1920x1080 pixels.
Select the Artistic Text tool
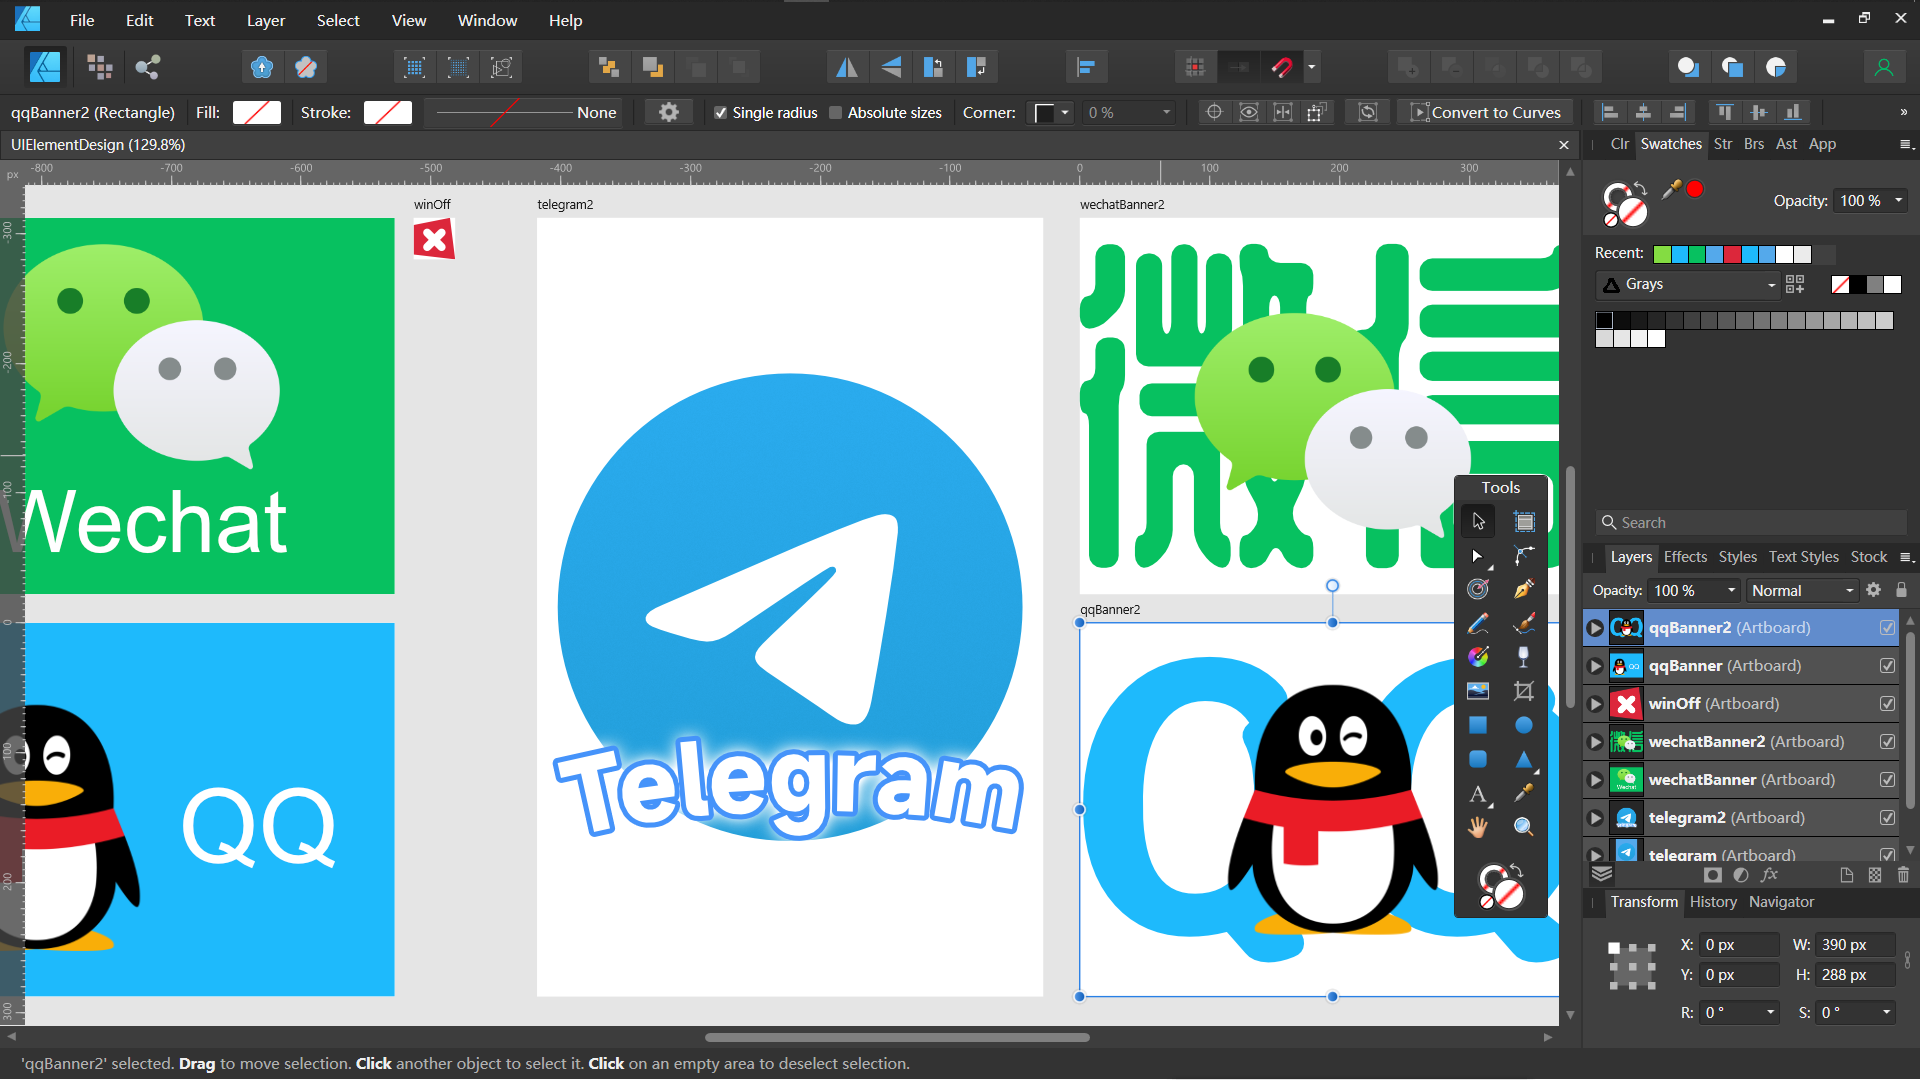tap(1478, 794)
